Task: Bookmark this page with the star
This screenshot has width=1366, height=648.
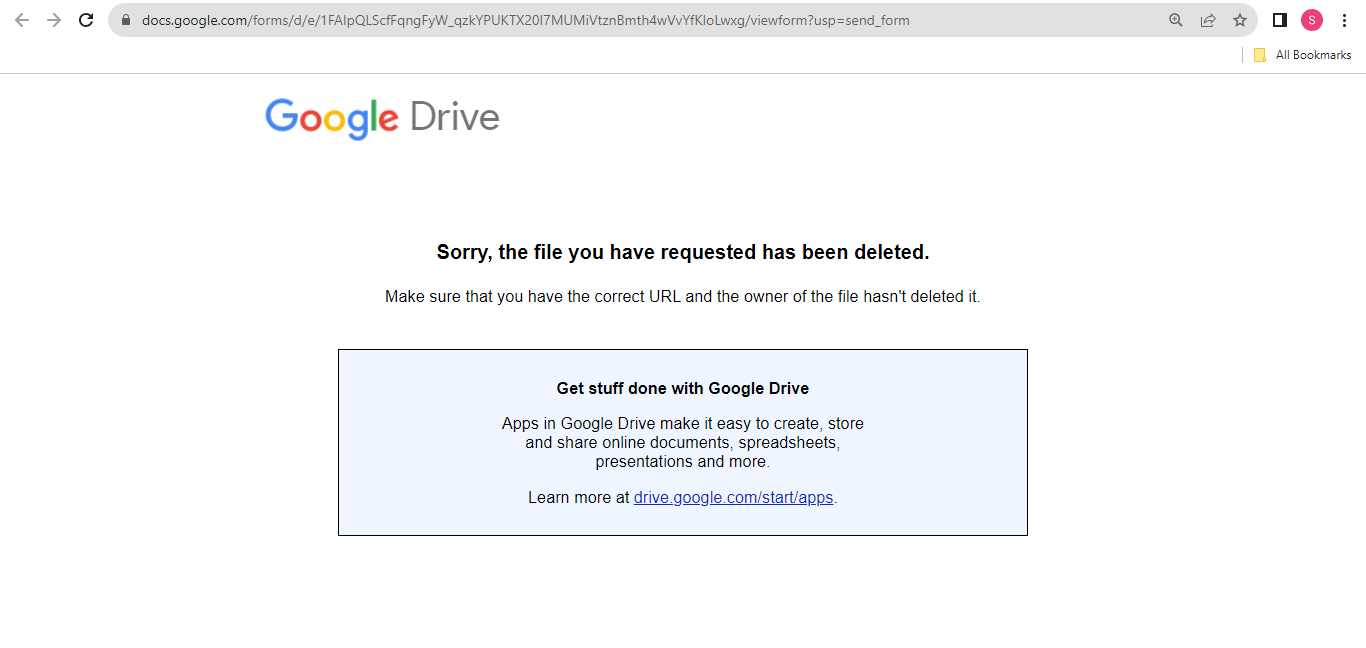Action: 1240,20
